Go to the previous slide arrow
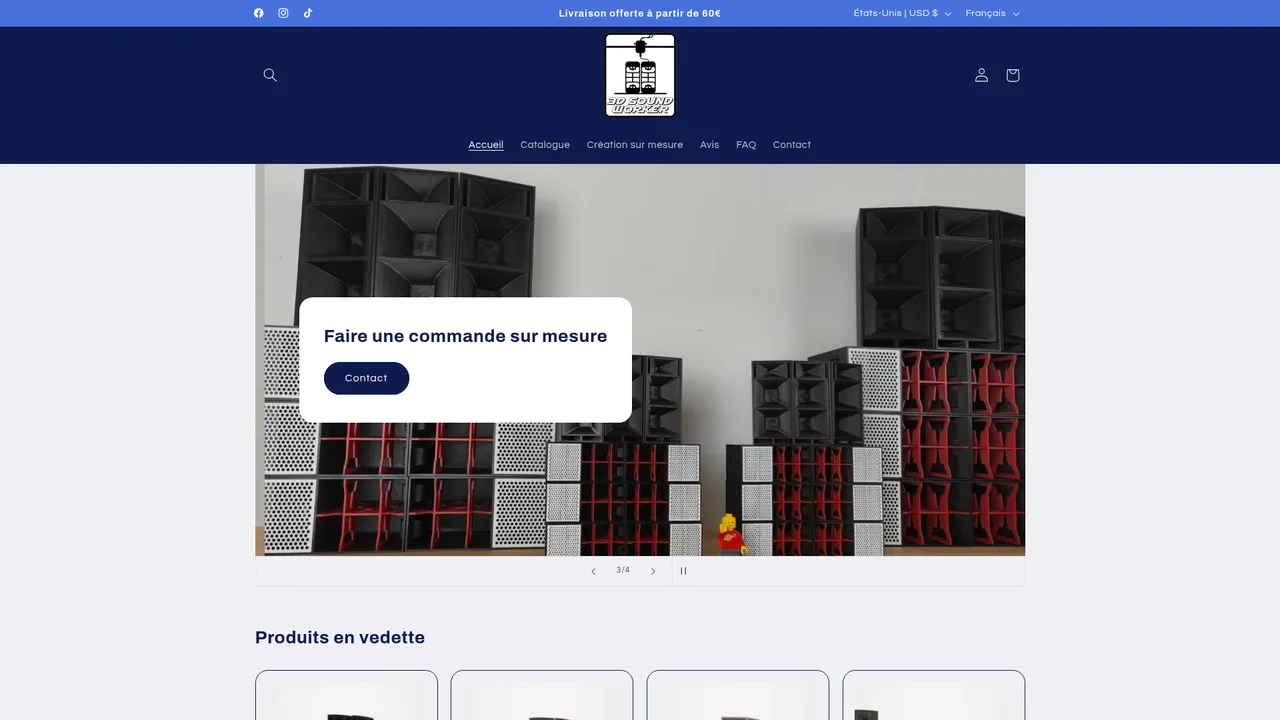 pyautogui.click(x=593, y=571)
